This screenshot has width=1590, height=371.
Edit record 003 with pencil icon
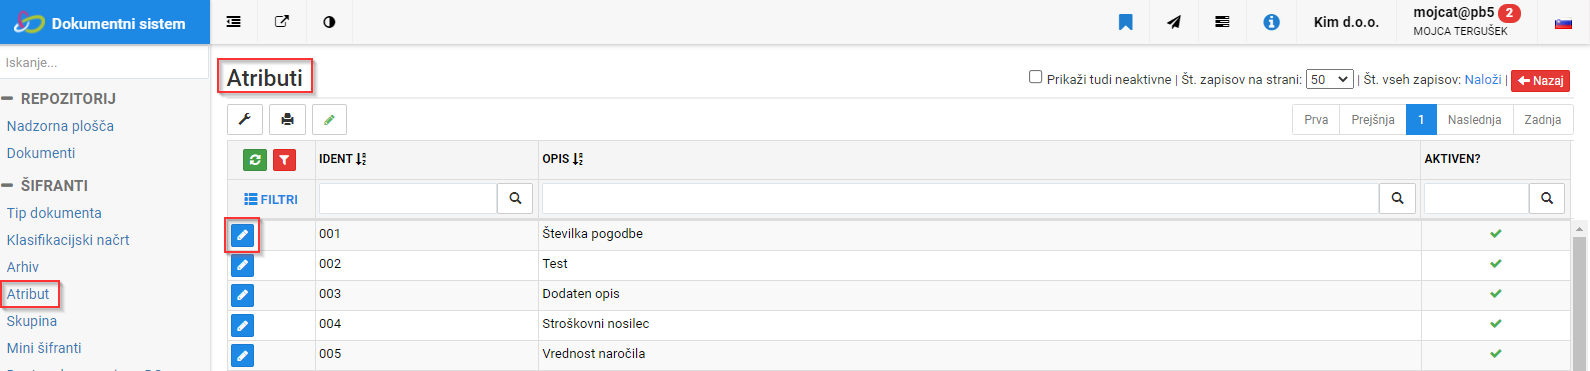pyautogui.click(x=242, y=295)
